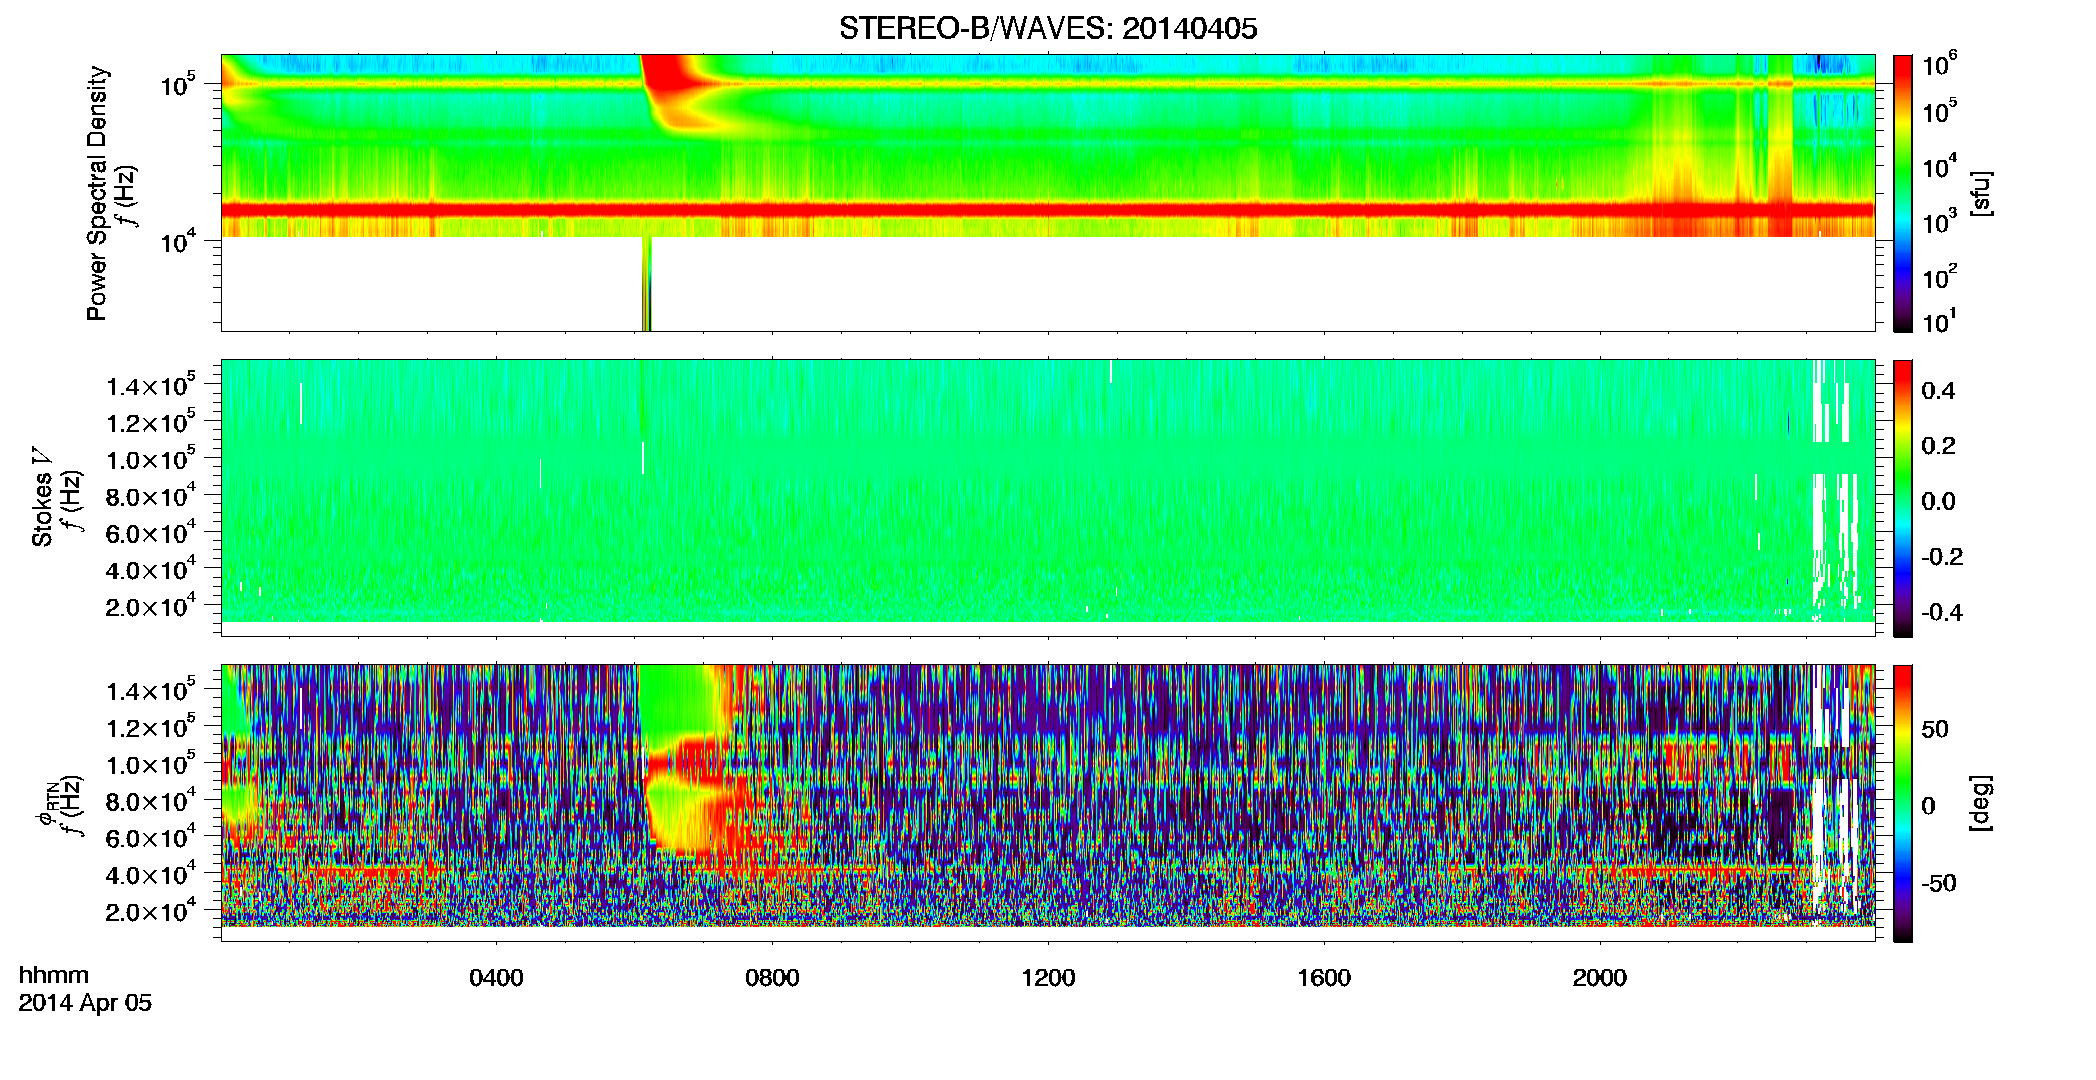Click the Stokes V color bar
Screen dimensions: 2096x1080
pyautogui.click(x=1903, y=498)
